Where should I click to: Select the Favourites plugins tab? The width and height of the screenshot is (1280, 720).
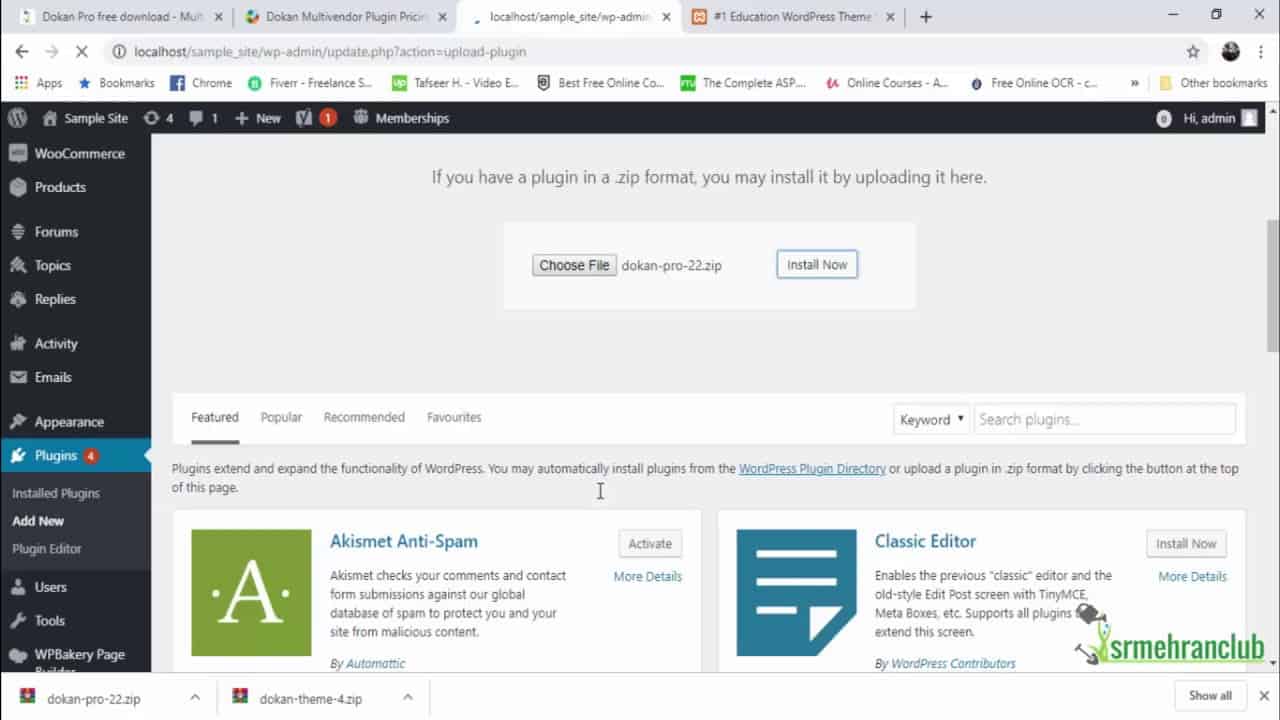(x=454, y=417)
